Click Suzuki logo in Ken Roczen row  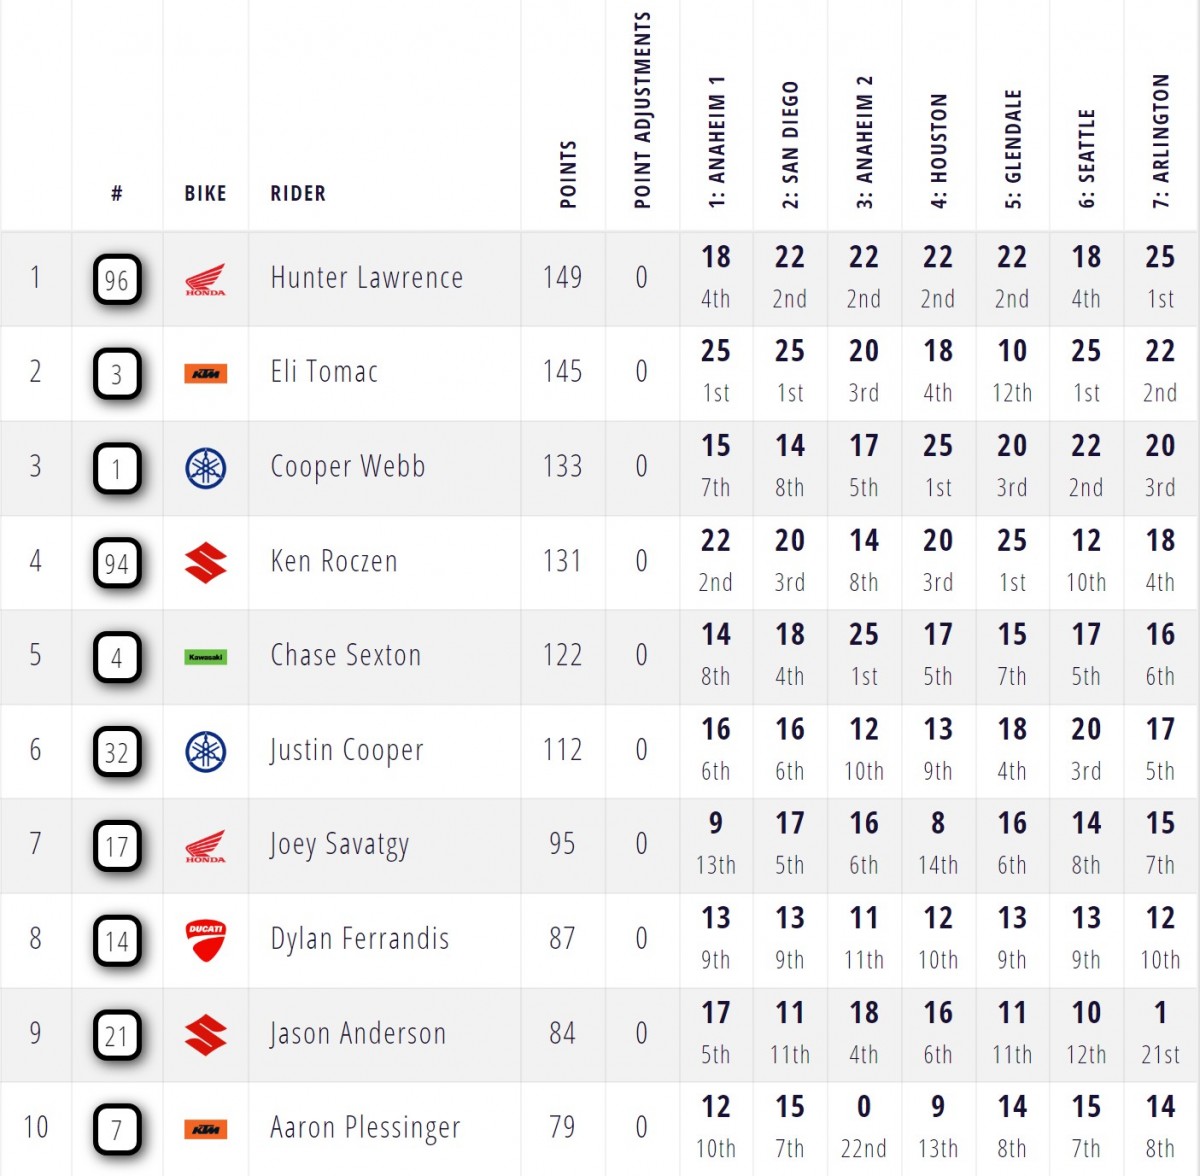(205, 562)
